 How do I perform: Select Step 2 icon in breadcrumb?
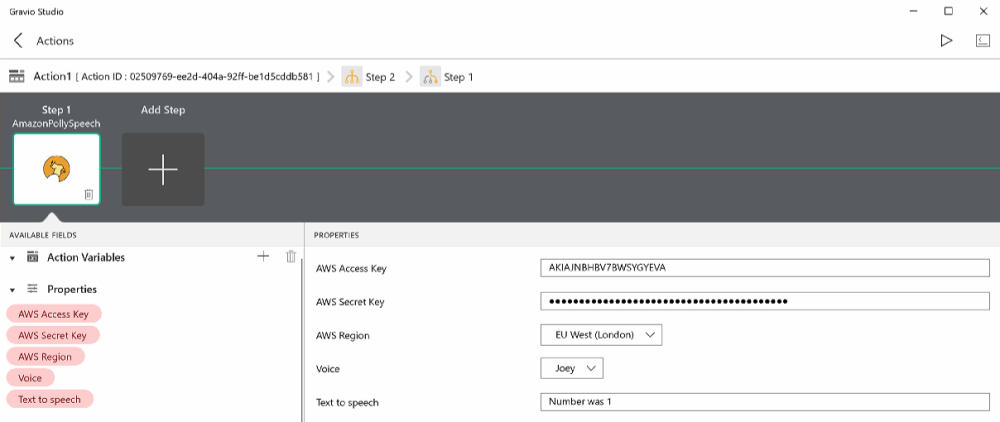[x=352, y=77]
